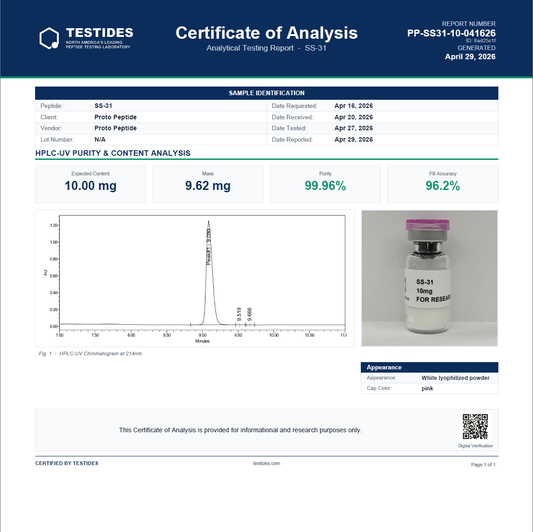Click the Digital Verification QR code
Screen dimensions: 533x532
coord(475,426)
